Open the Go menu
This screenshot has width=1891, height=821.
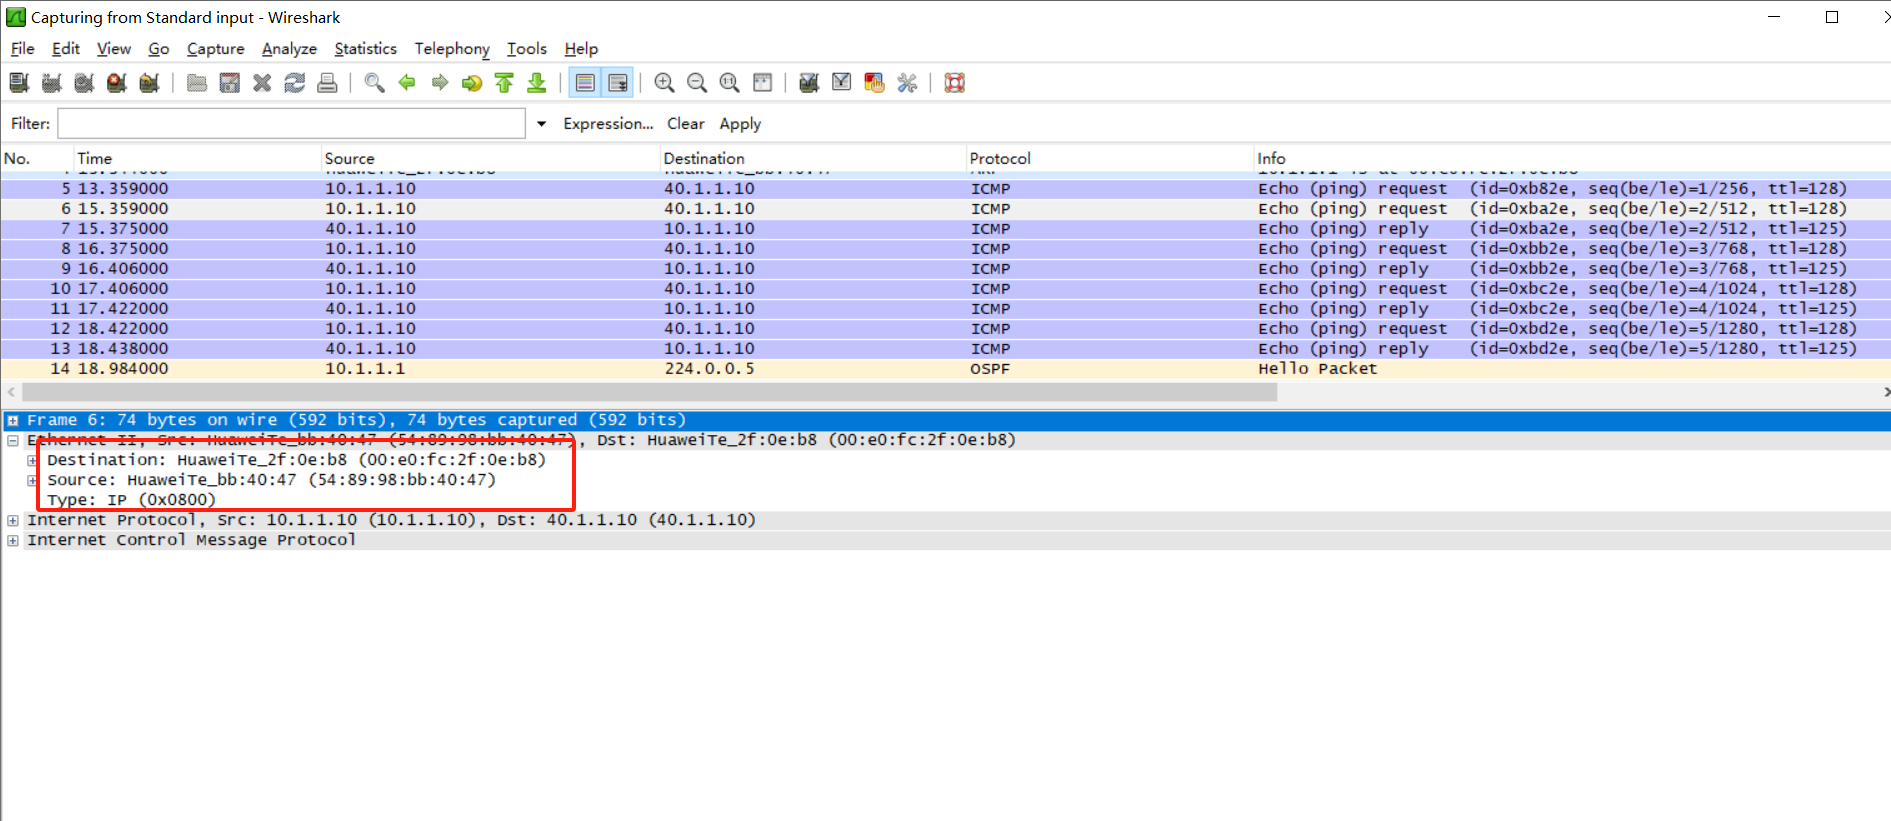tap(159, 49)
